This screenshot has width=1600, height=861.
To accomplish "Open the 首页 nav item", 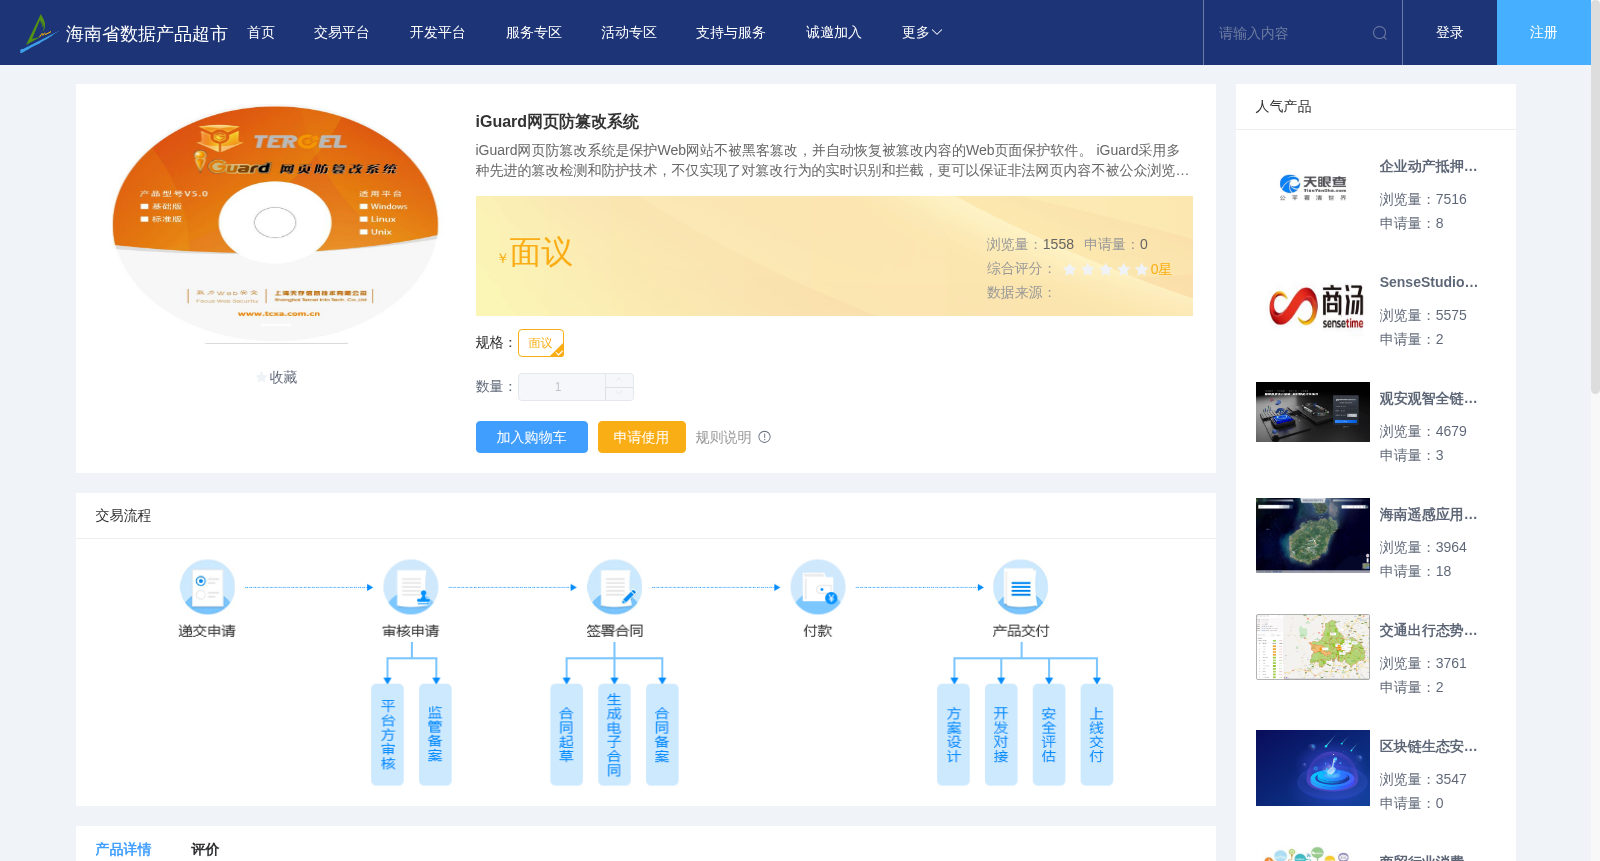I will pos(261,33).
